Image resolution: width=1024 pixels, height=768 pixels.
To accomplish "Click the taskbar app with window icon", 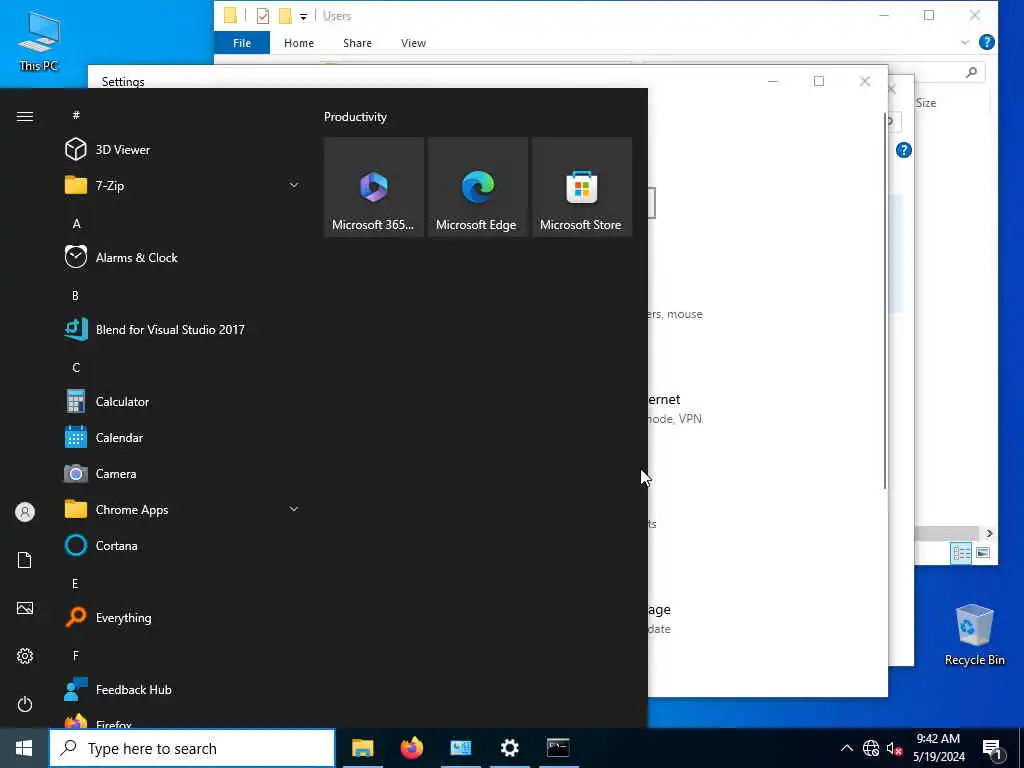I will [460, 748].
